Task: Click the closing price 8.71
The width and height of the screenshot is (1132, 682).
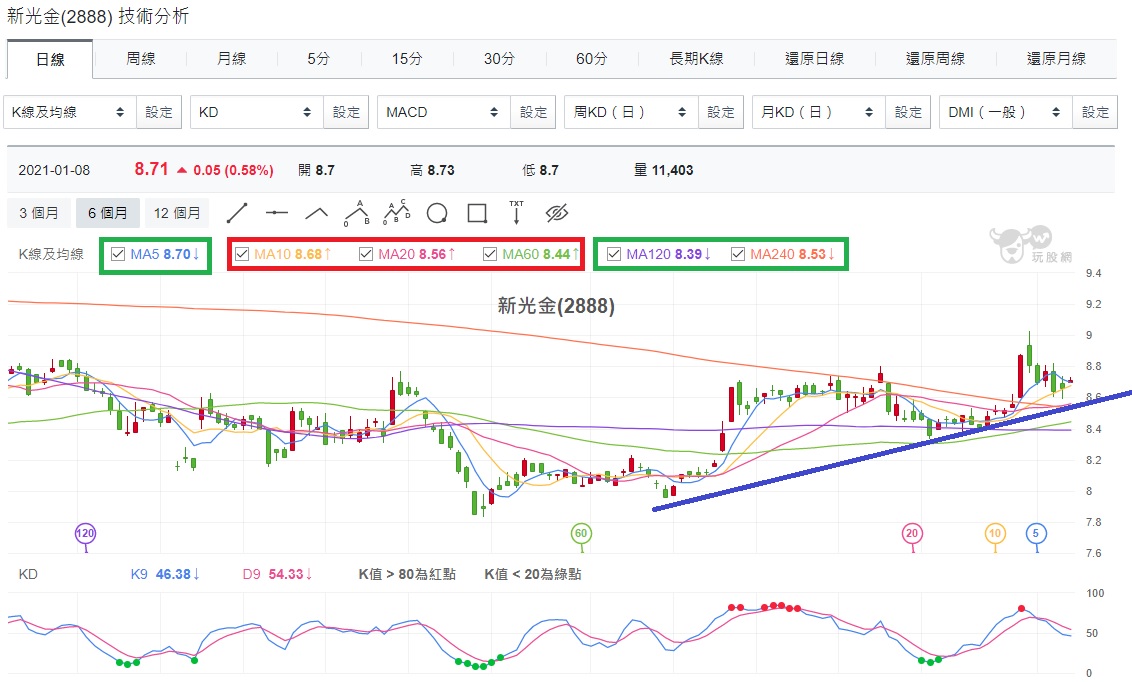Action: tap(151, 169)
